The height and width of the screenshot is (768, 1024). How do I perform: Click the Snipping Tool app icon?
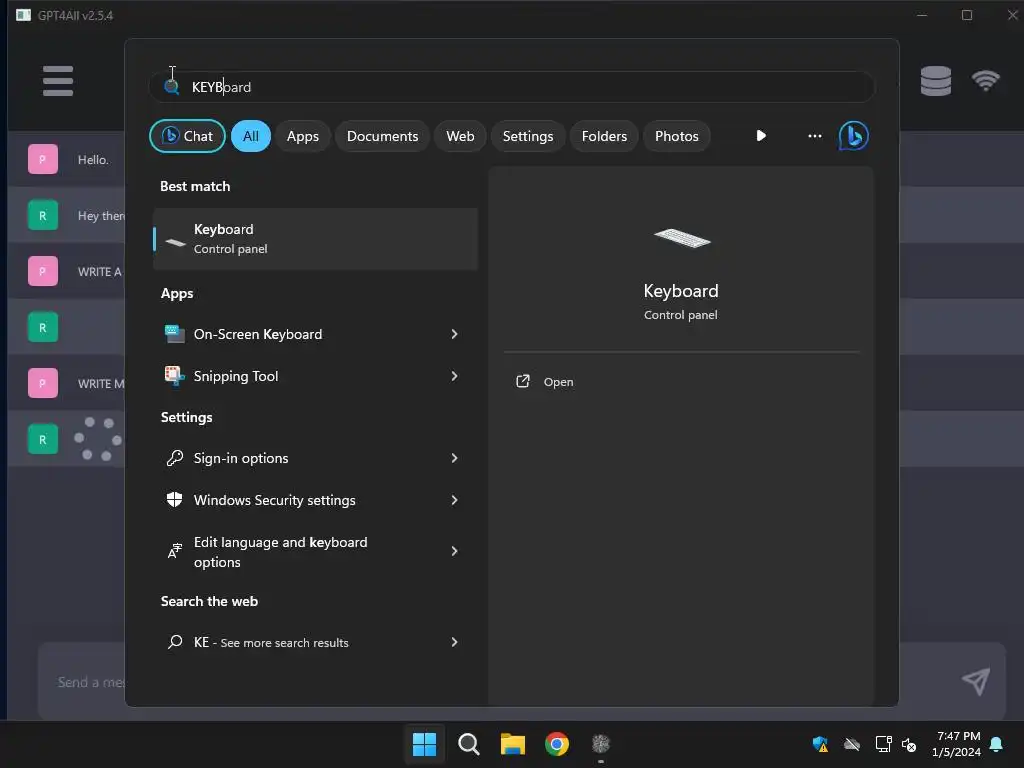174,376
